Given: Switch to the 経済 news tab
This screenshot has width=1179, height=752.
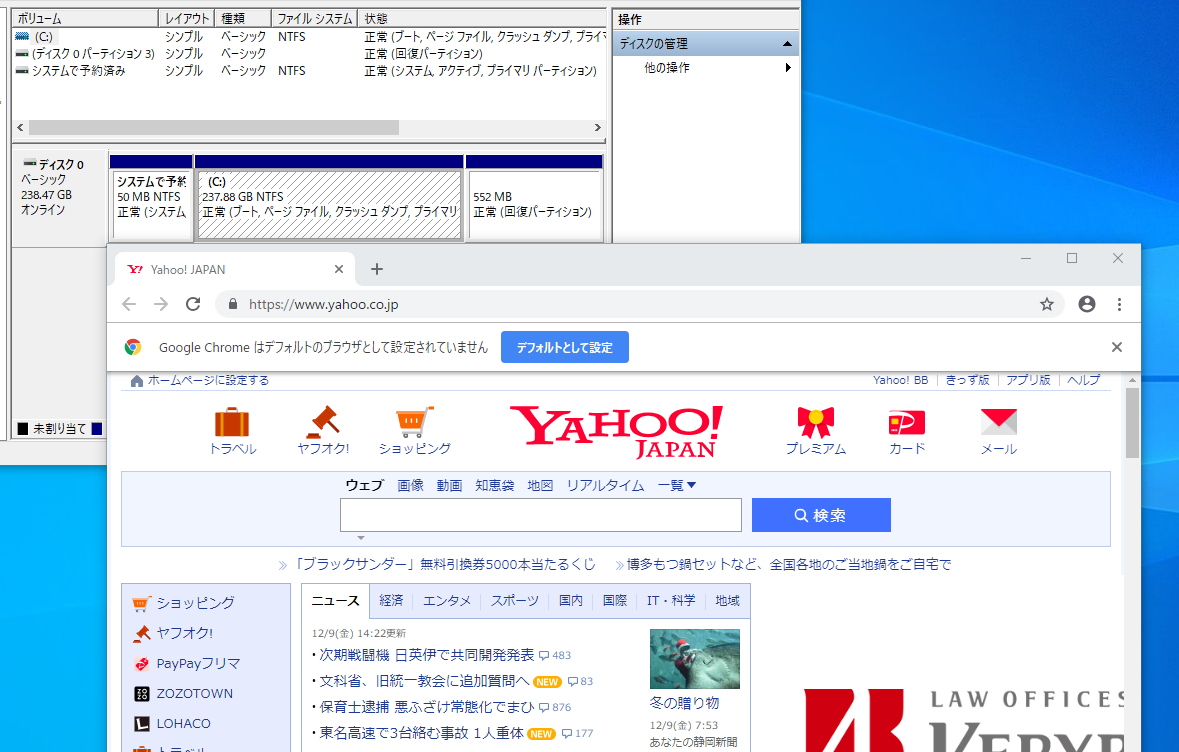Looking at the screenshot, I should (391, 600).
